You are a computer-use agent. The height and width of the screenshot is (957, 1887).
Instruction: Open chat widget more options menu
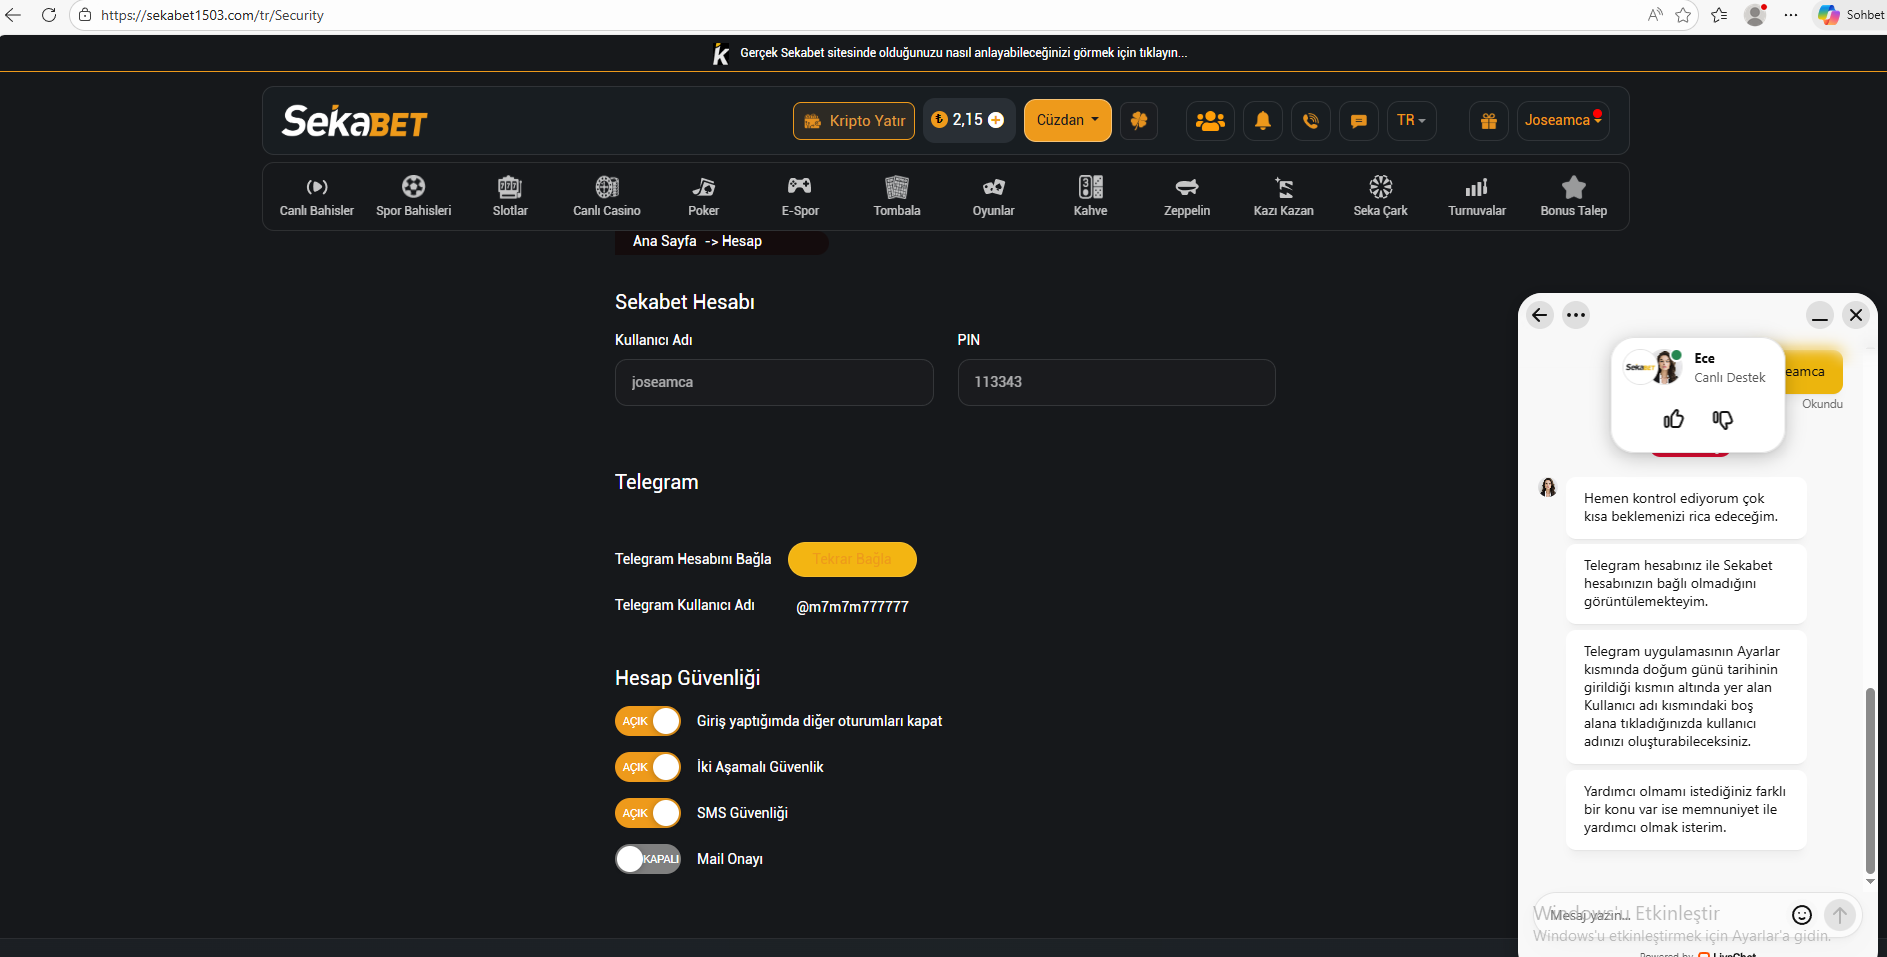pyautogui.click(x=1576, y=315)
